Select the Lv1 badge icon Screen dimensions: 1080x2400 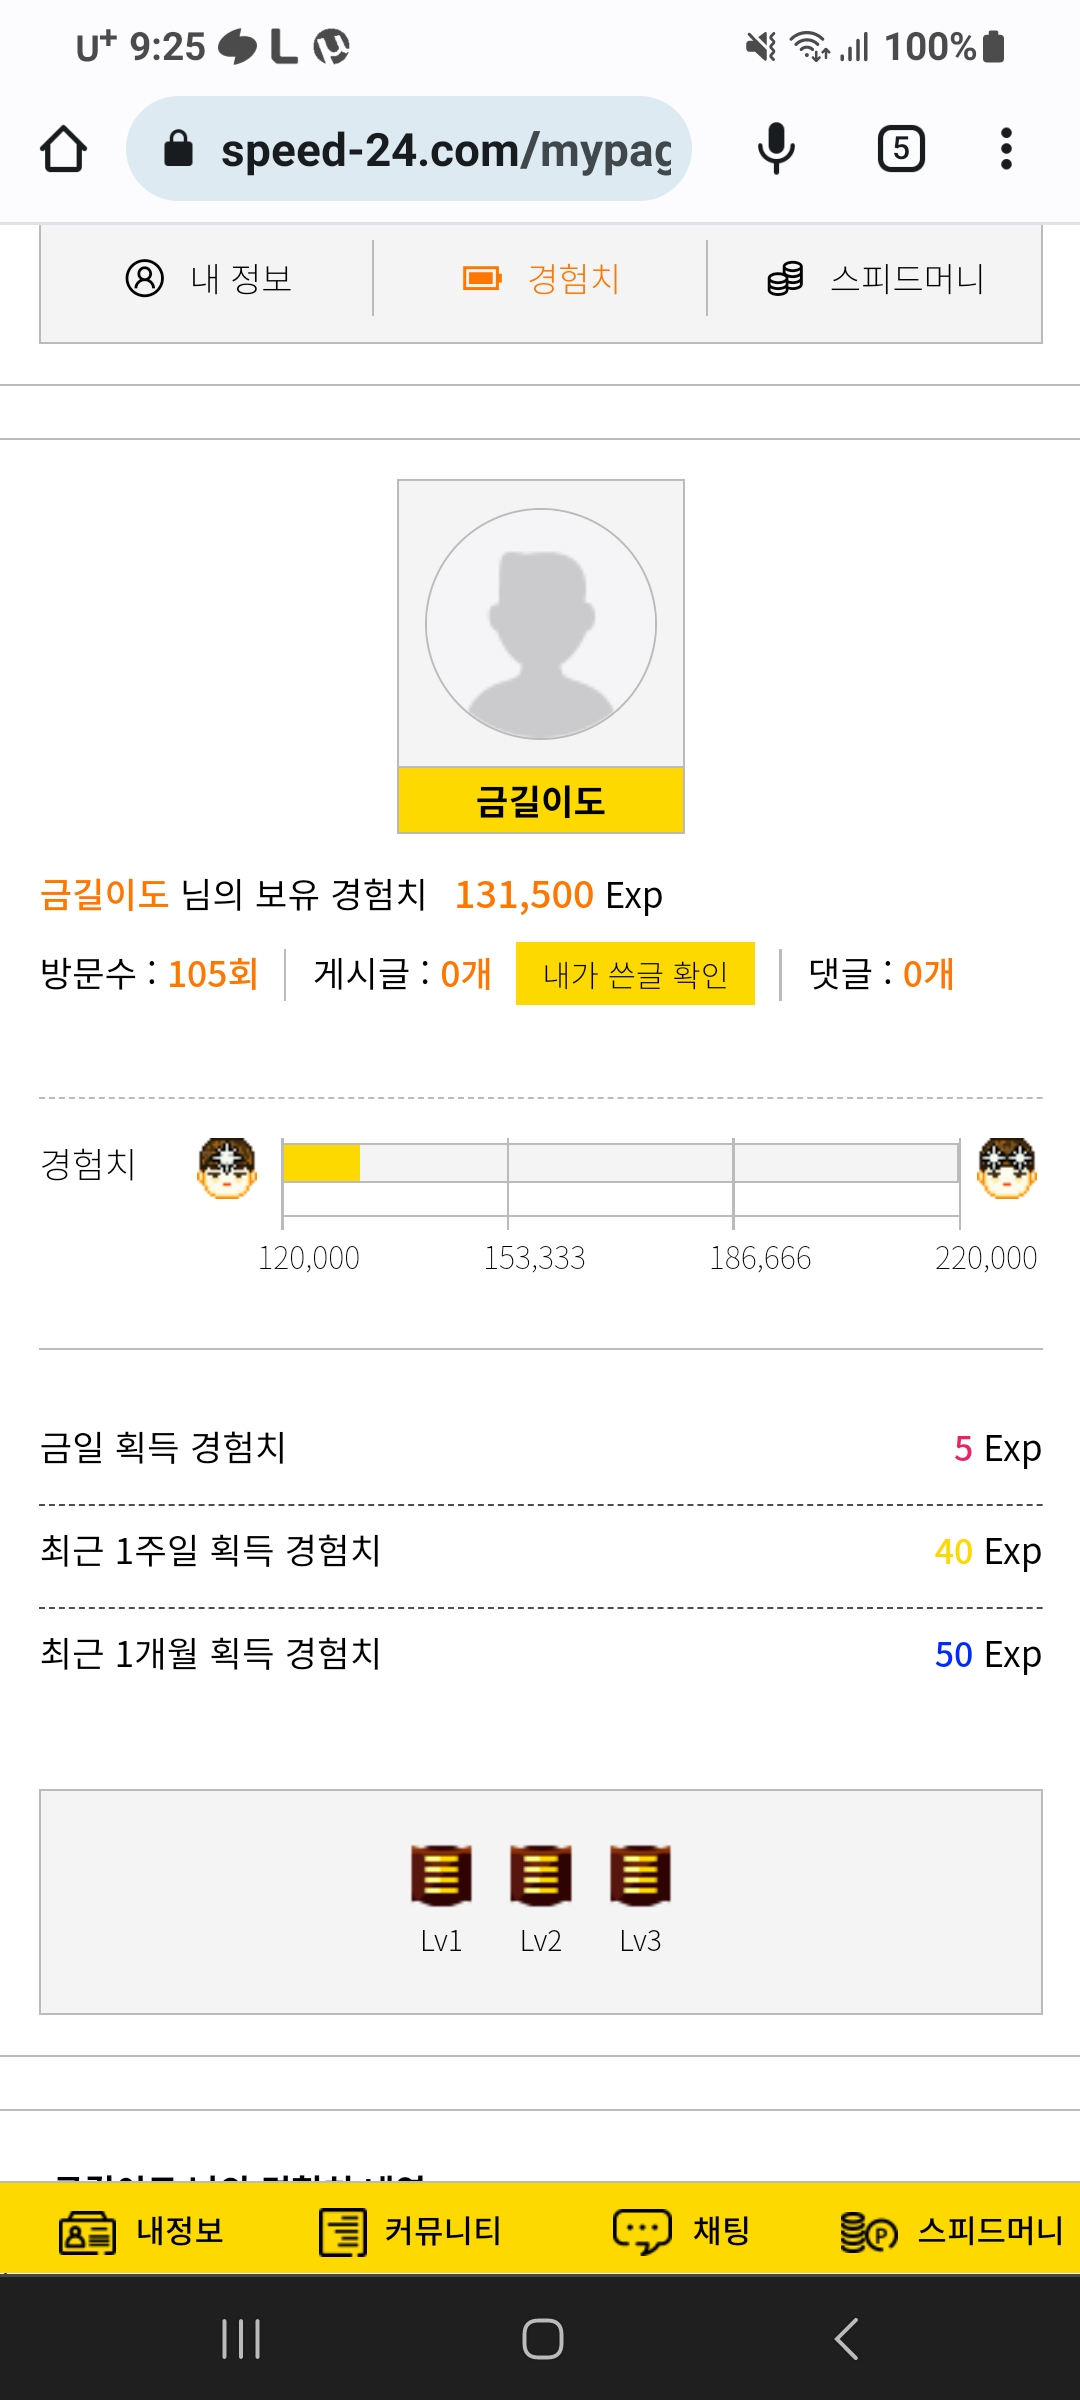pyautogui.click(x=441, y=1875)
